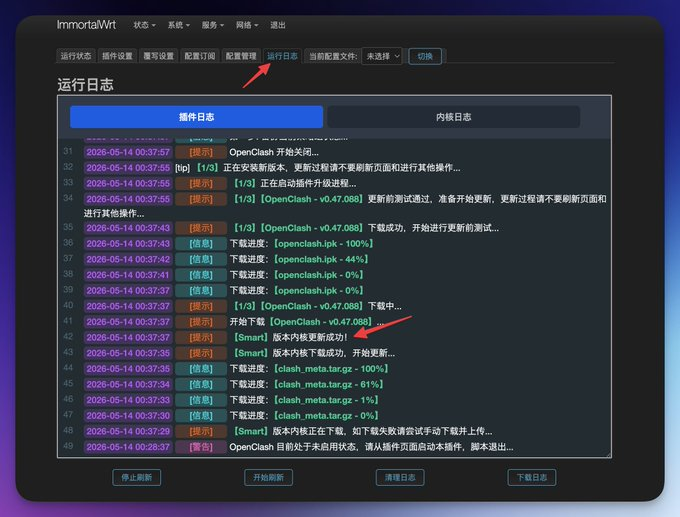680x517 pixels.
Task: Click the 当前配置文件 label
Action: pyautogui.click(x=333, y=56)
